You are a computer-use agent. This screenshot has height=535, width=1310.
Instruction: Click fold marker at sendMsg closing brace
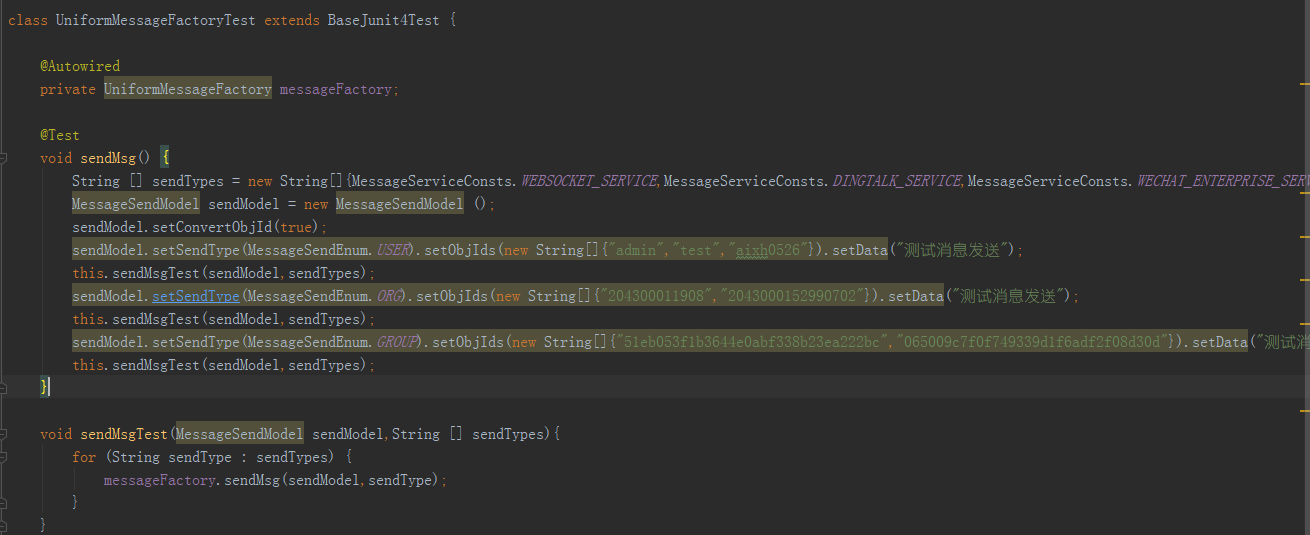click(x=5, y=387)
